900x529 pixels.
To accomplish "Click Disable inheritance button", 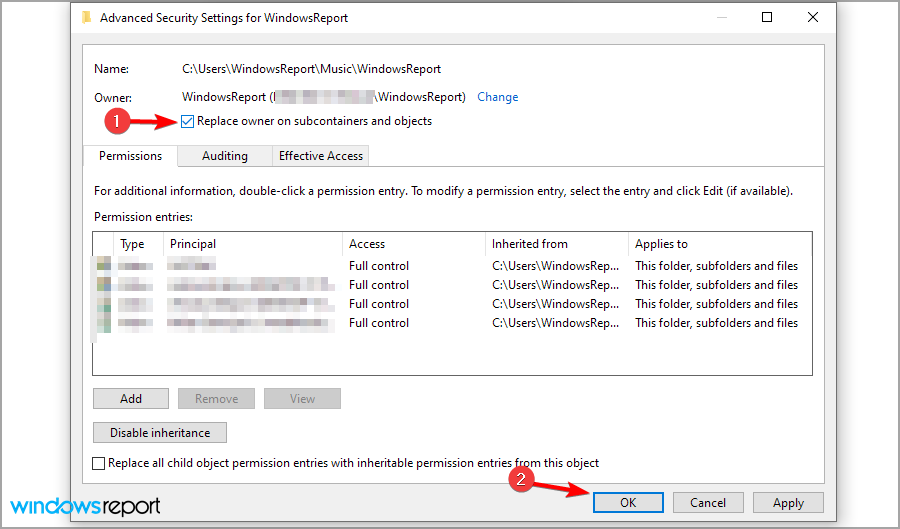I will coord(160,433).
